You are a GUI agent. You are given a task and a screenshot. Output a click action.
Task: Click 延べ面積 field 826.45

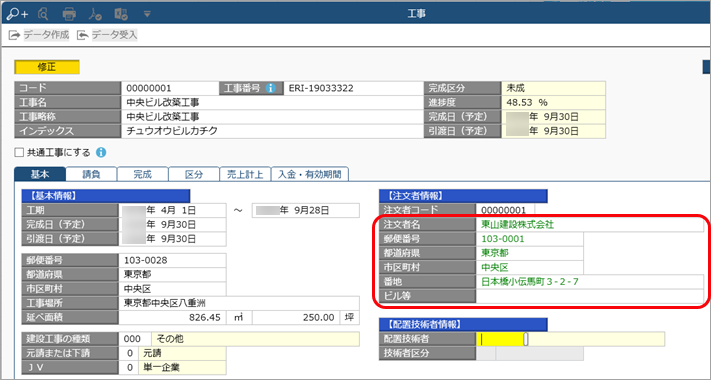click(x=172, y=317)
